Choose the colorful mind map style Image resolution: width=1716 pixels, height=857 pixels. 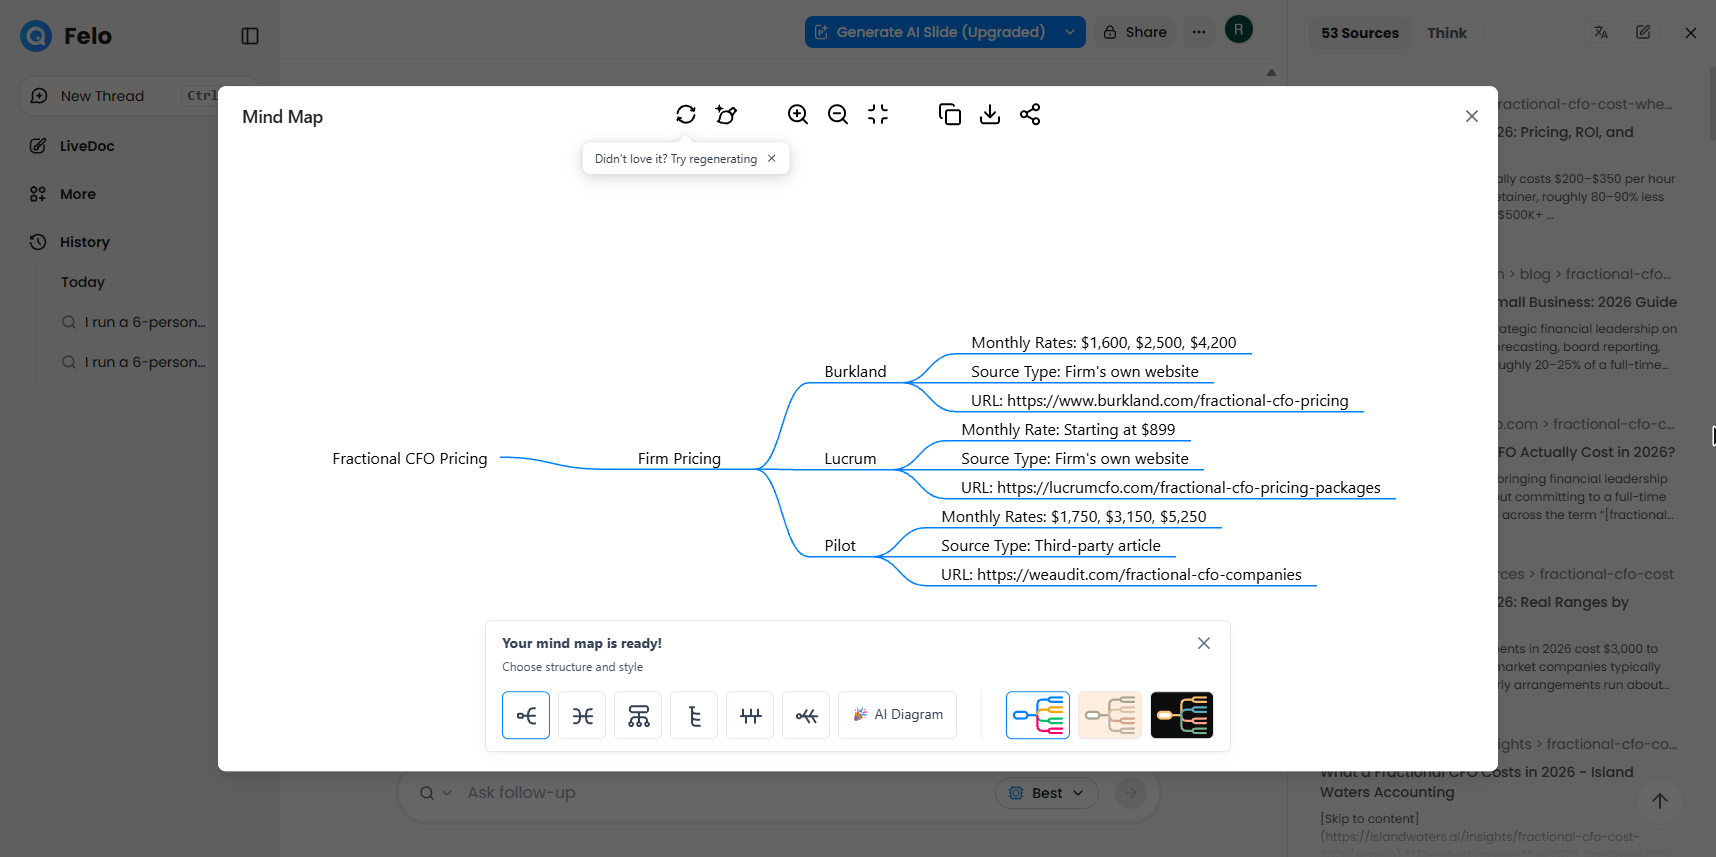(1038, 715)
